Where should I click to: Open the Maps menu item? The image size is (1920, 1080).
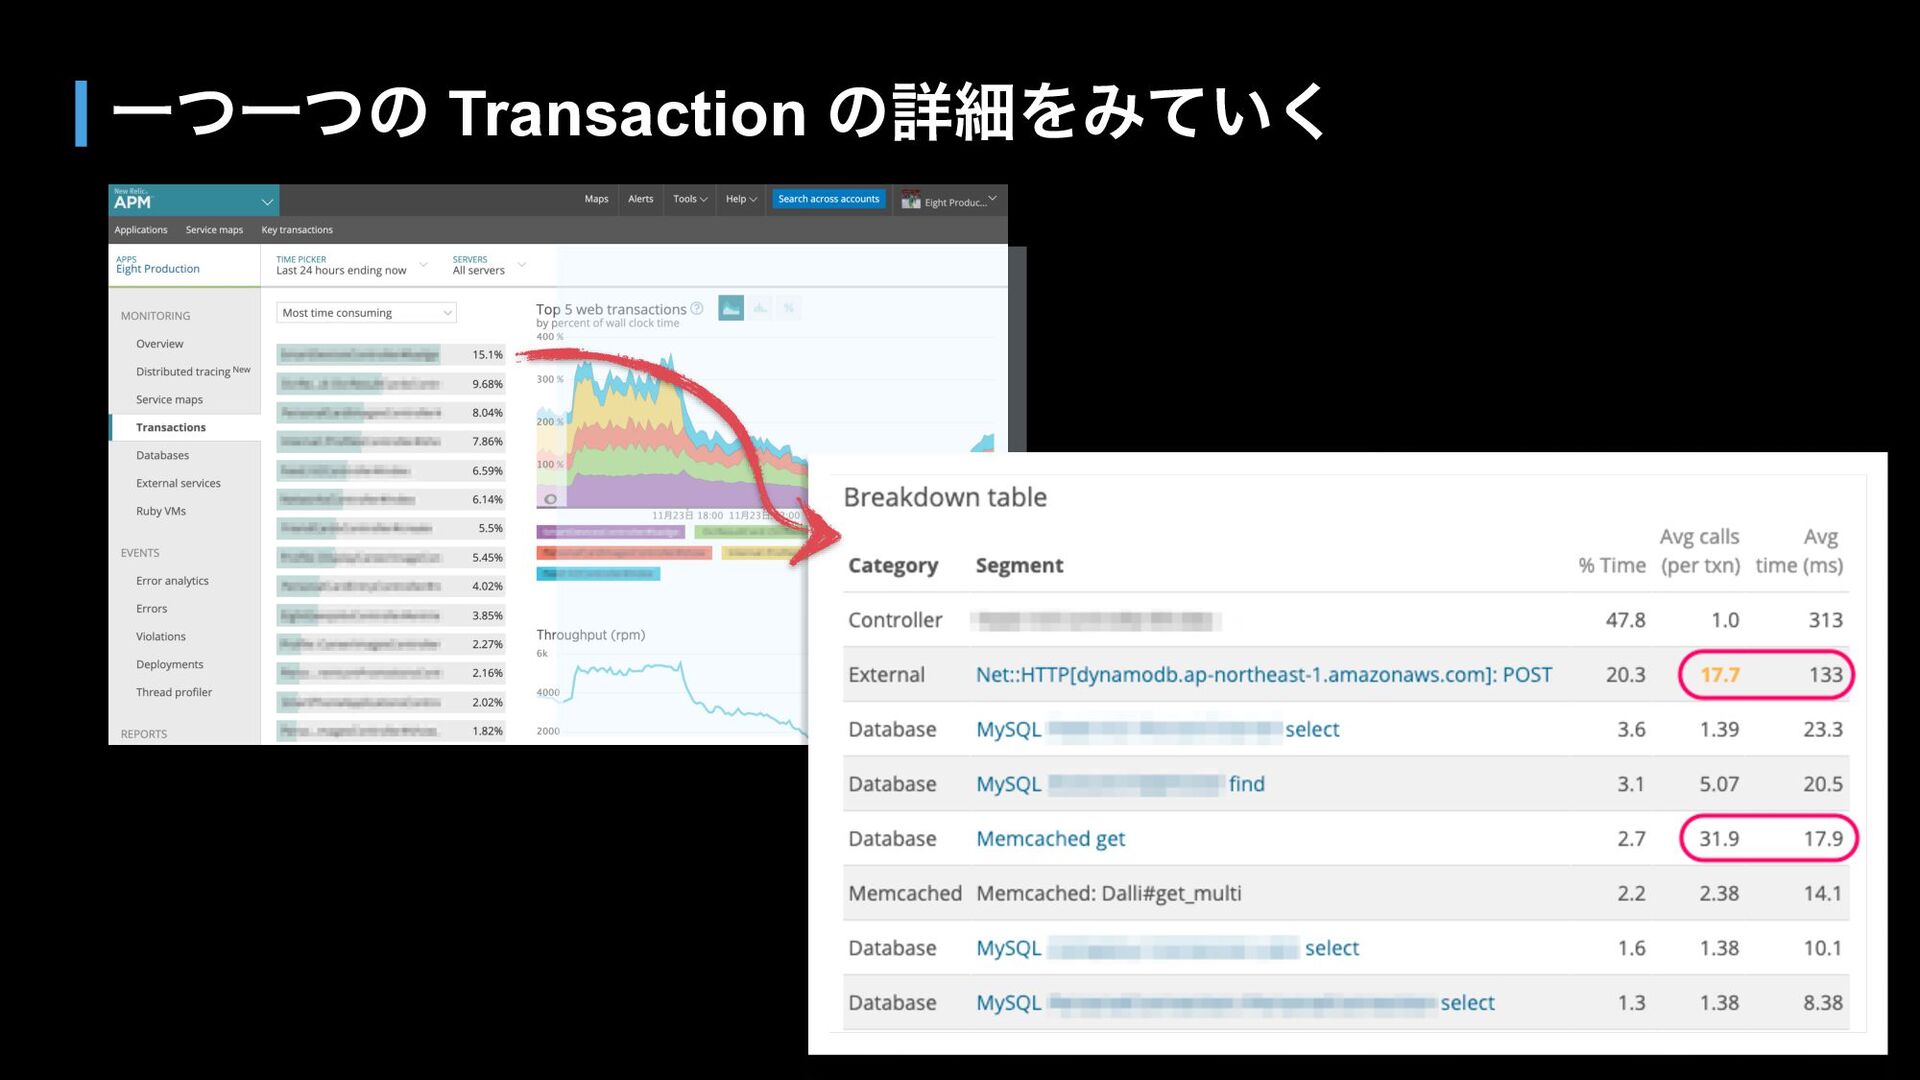[596, 199]
